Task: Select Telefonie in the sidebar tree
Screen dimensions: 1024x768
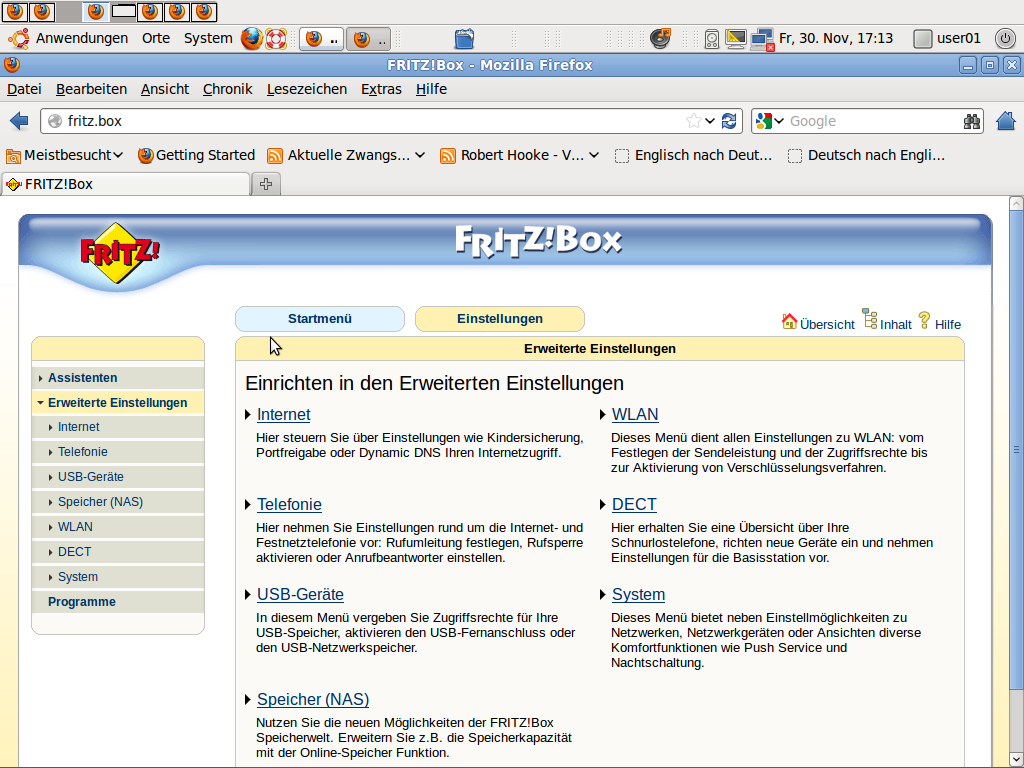Action: click(82, 452)
